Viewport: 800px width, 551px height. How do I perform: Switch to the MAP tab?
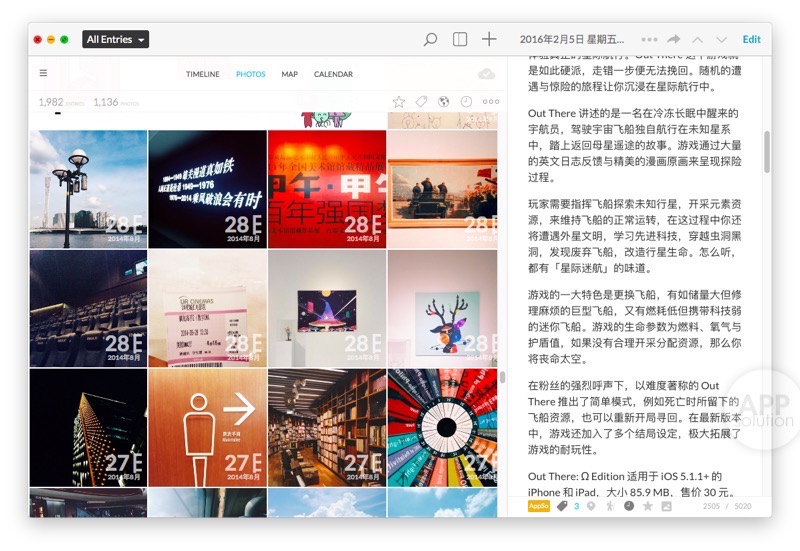tap(289, 74)
